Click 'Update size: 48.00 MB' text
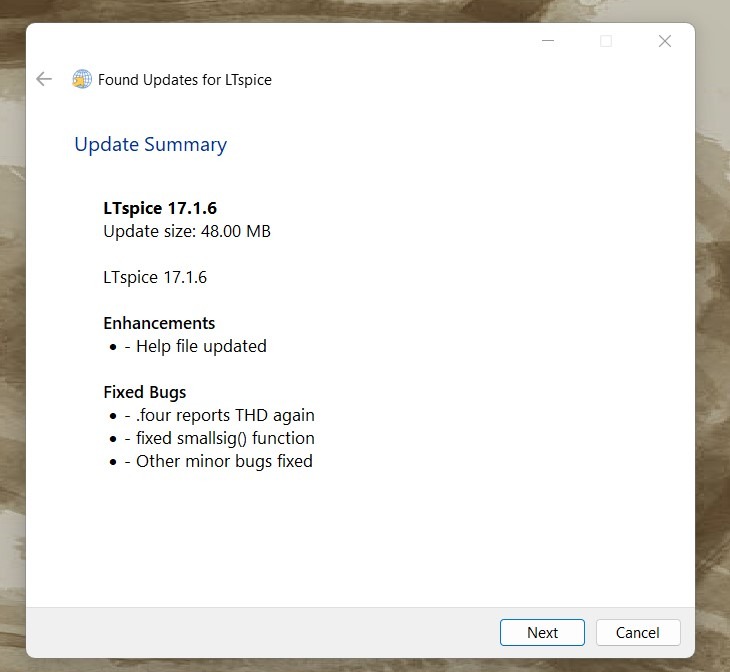This screenshot has width=730, height=672. click(x=187, y=231)
